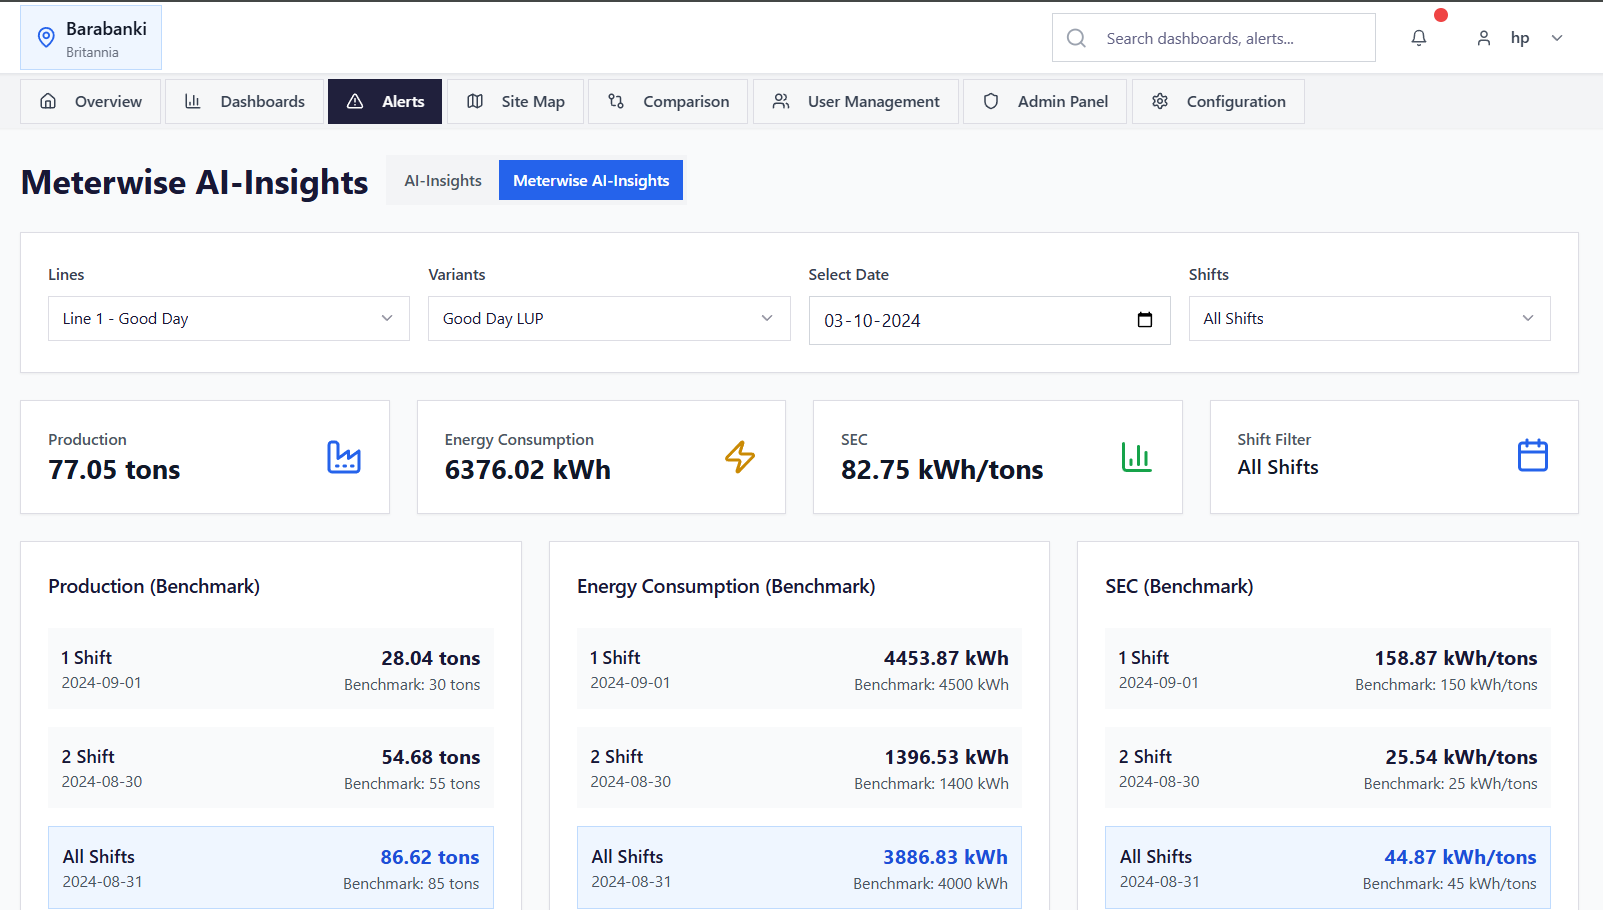Select the Meterwise AI-Insights button
1603x910 pixels.
591,180
